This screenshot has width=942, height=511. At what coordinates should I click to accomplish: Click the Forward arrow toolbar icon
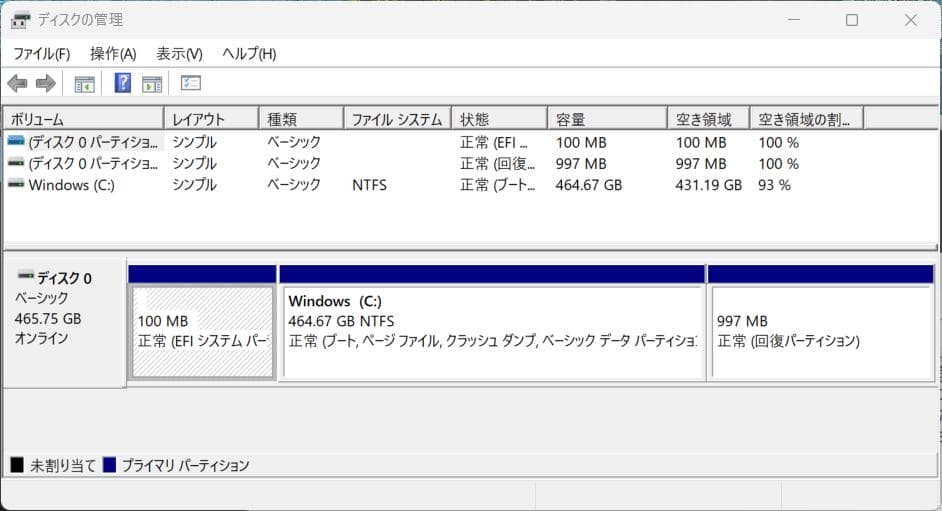(46, 83)
